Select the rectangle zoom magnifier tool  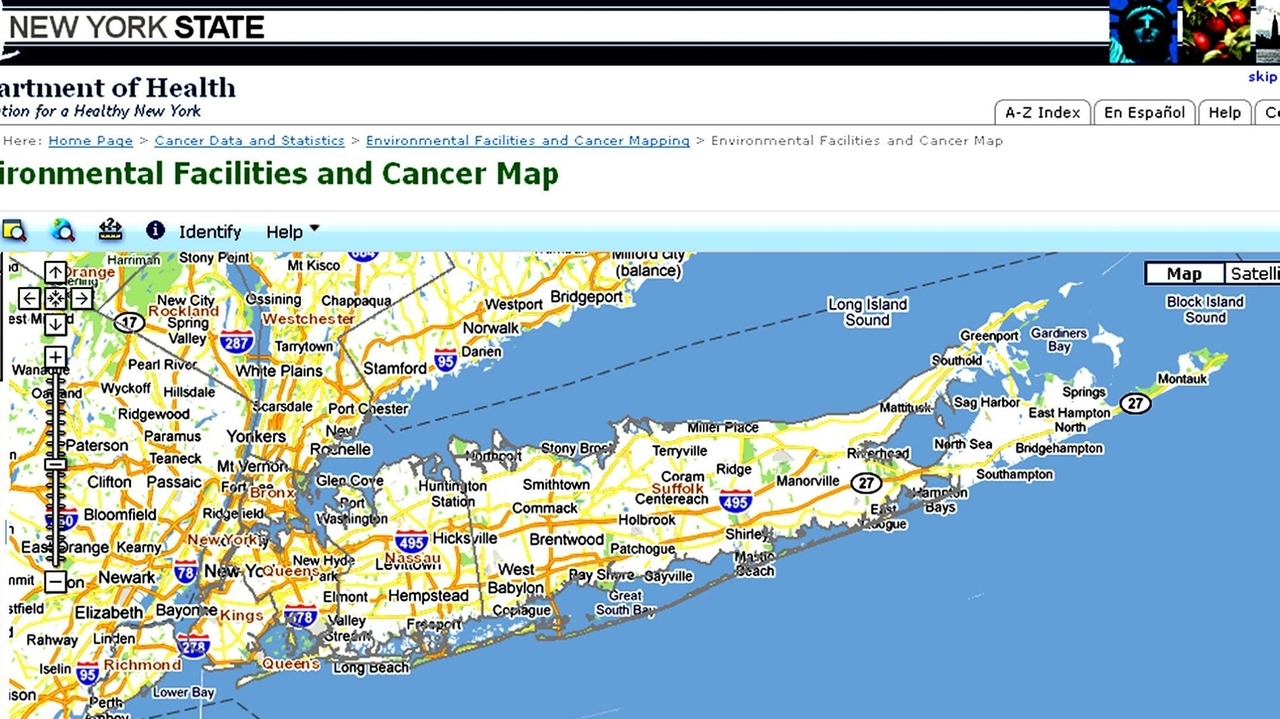click(x=13, y=231)
